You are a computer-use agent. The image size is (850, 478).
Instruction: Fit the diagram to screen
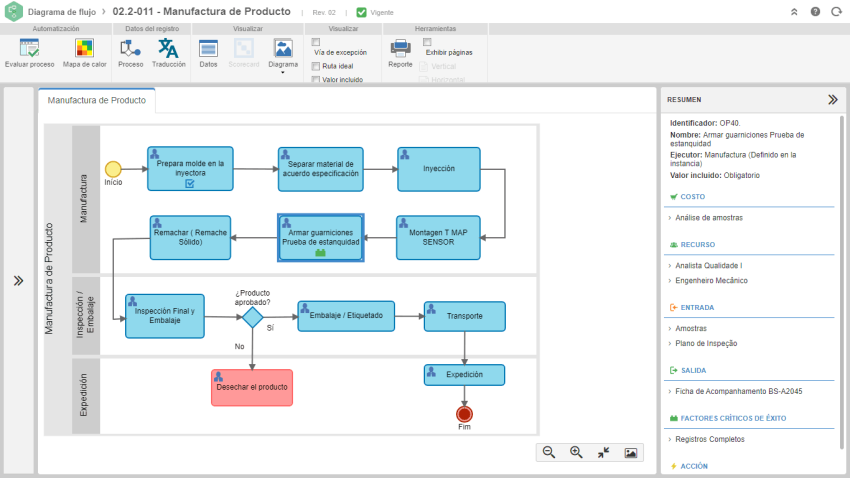point(603,453)
